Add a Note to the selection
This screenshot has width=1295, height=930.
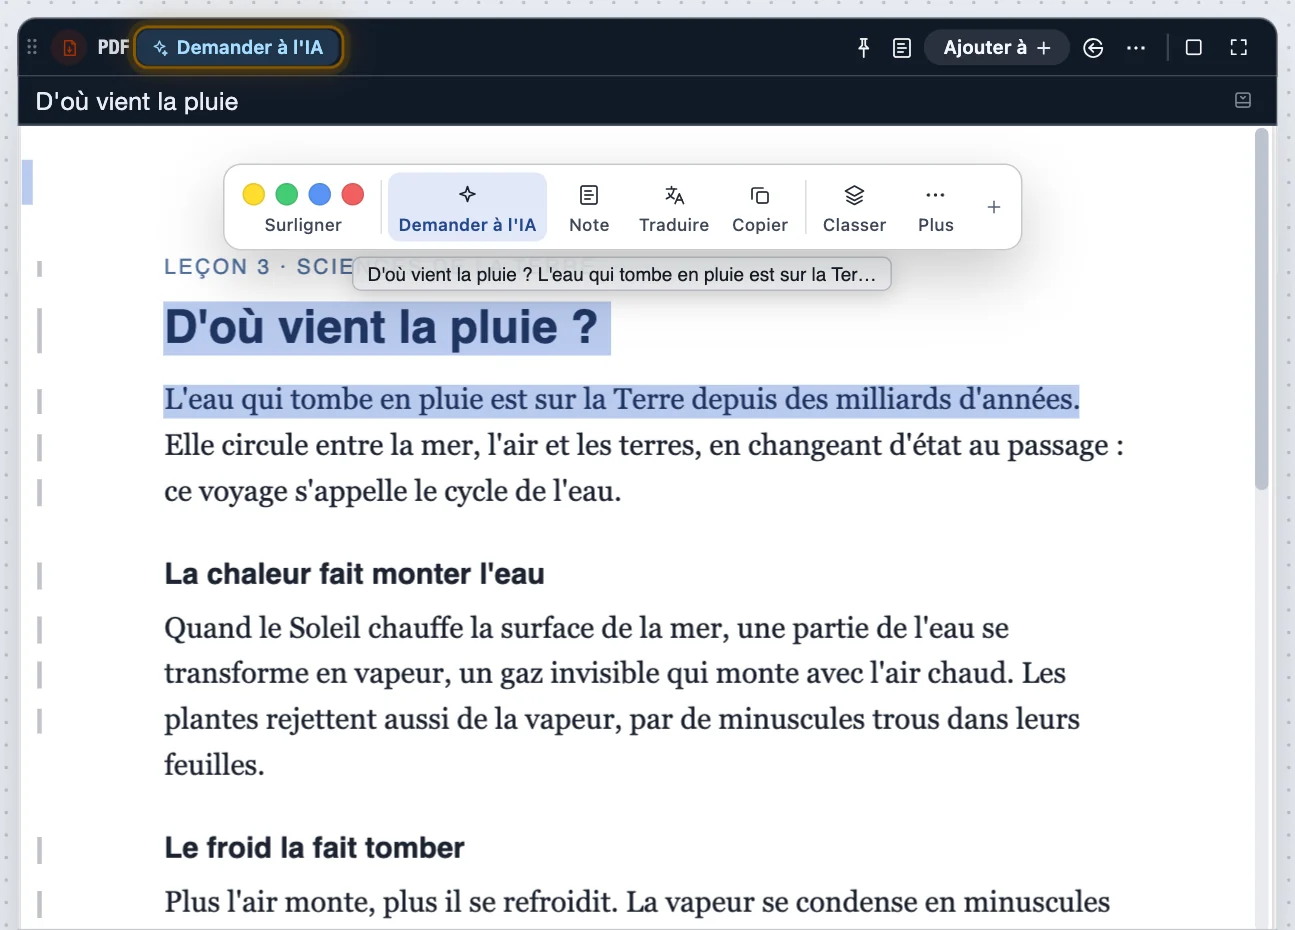point(589,207)
